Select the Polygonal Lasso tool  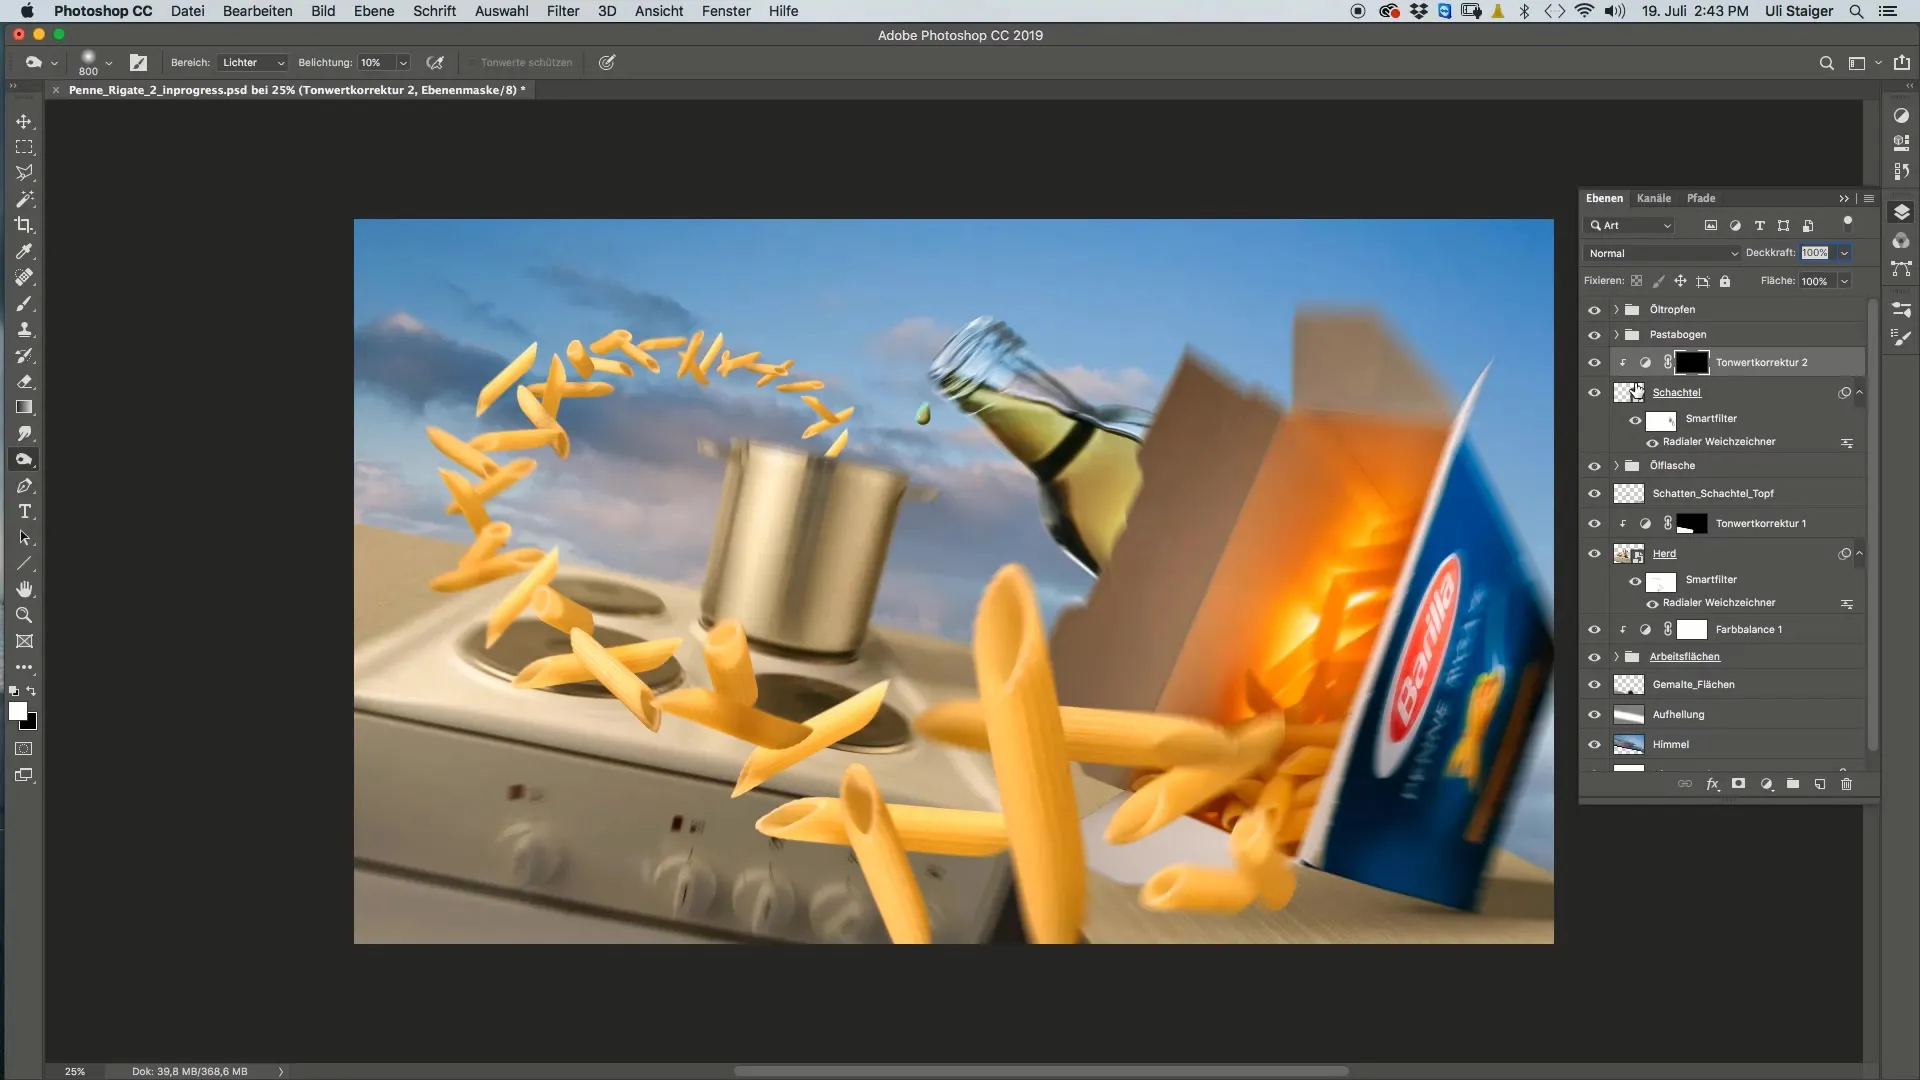tap(24, 173)
